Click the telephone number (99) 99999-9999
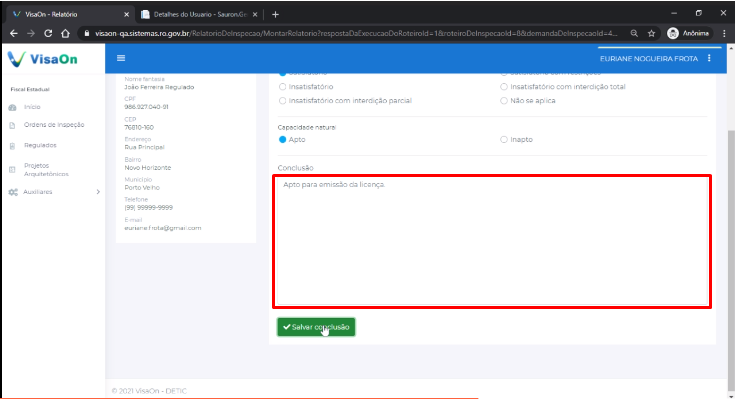The image size is (735, 399). point(149,208)
